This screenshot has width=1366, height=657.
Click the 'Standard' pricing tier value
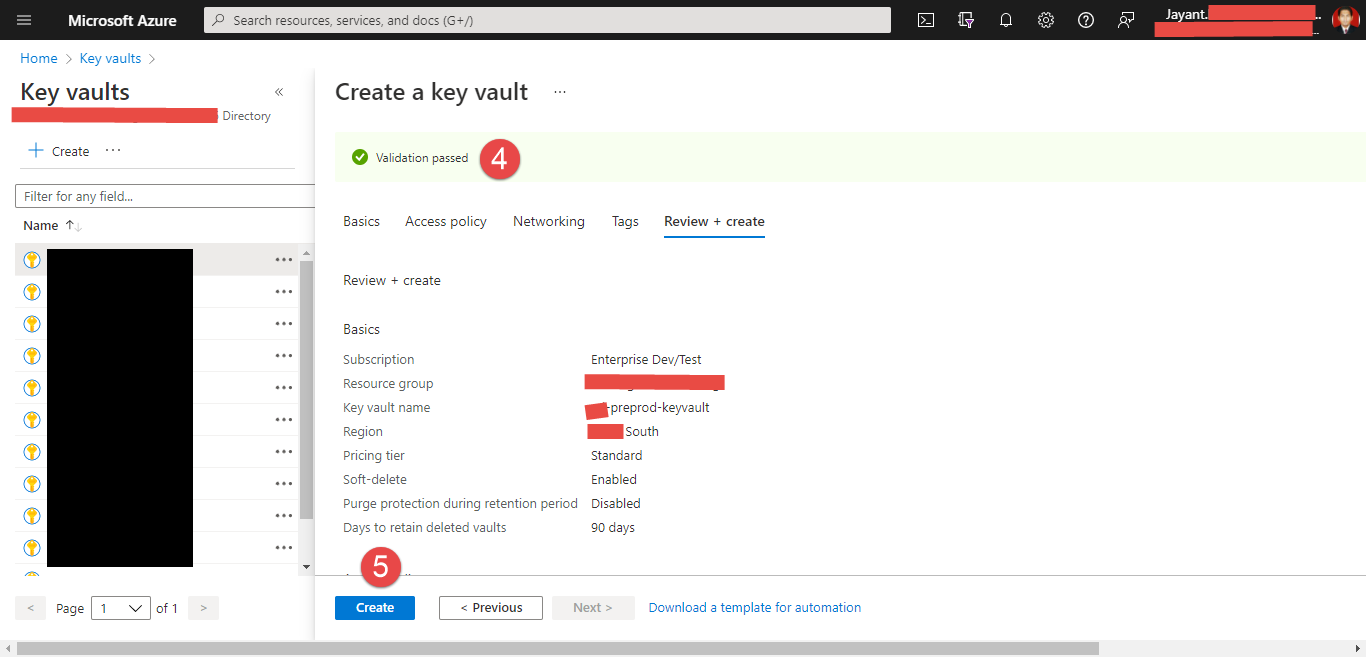(x=617, y=456)
